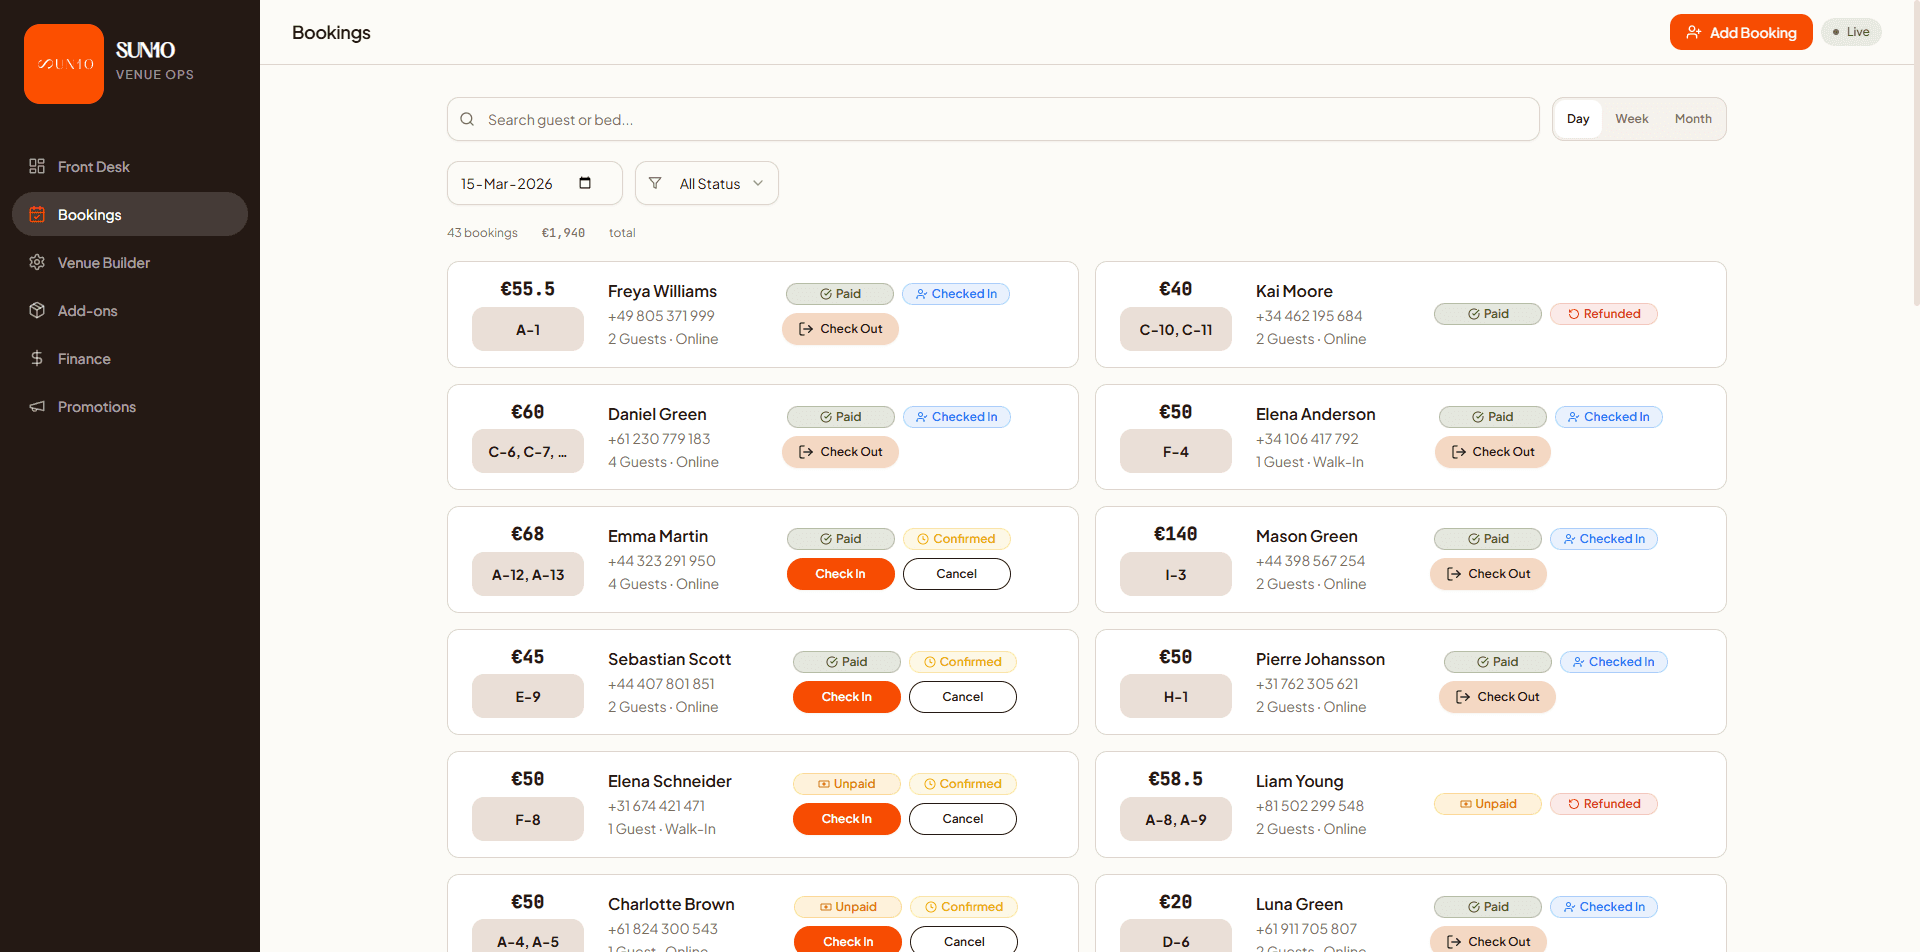This screenshot has height=952, width=1920.
Task: Open the All Status filter dropdown
Action: pos(706,184)
